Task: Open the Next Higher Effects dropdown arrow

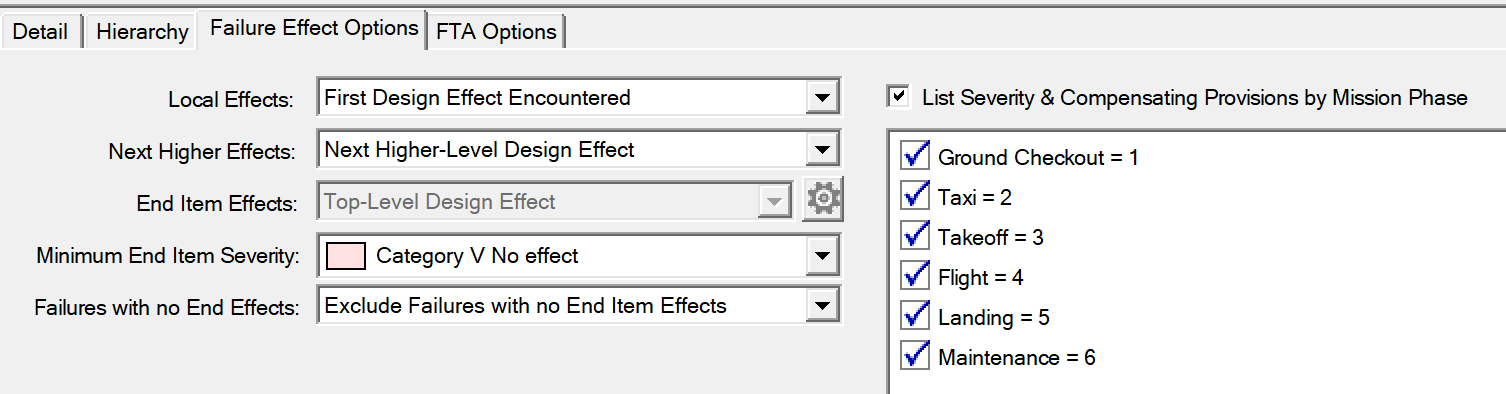Action: (821, 150)
